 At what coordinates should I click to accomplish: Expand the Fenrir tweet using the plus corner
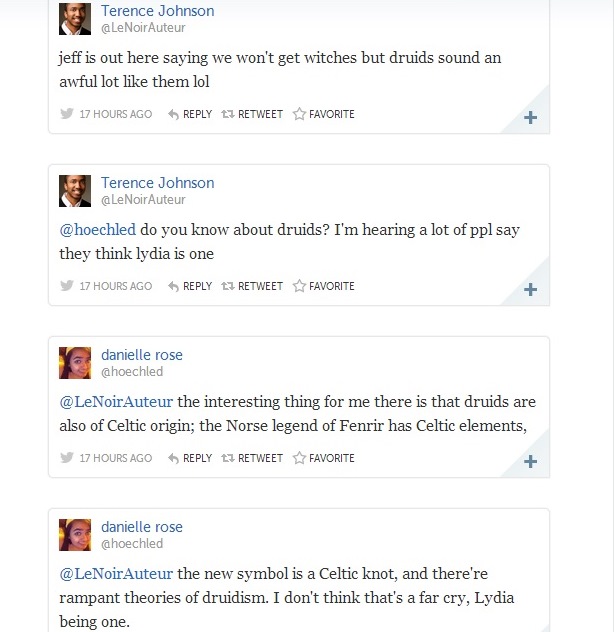(530, 462)
